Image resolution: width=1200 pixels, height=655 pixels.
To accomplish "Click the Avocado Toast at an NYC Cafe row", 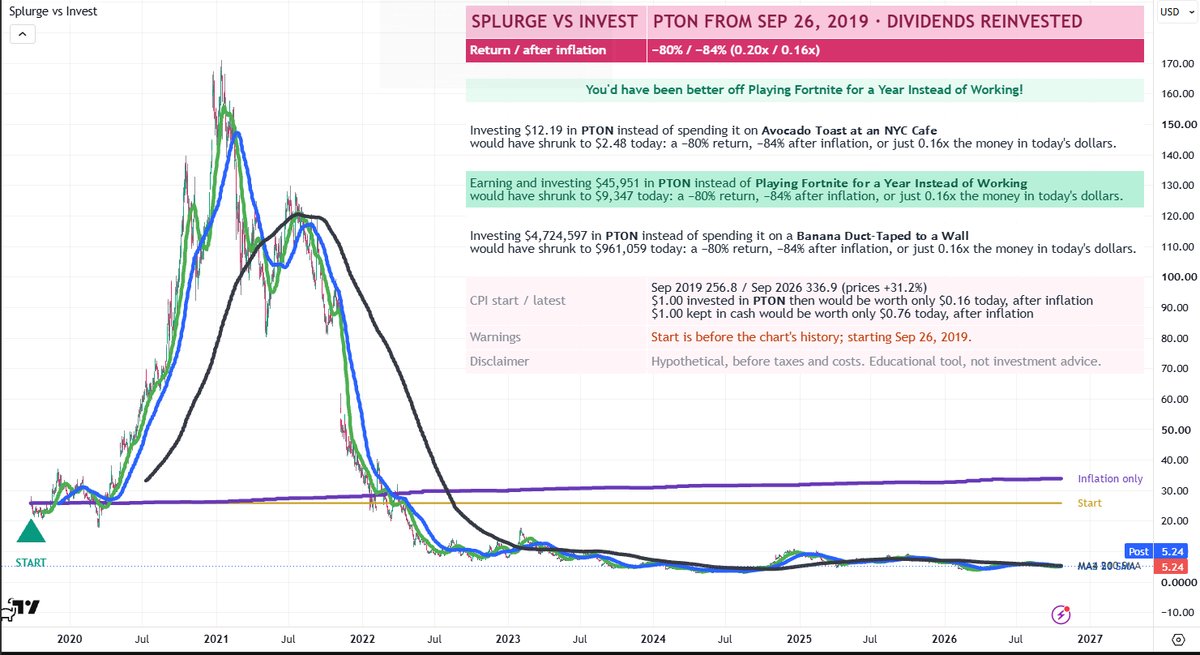I will [x=804, y=137].
